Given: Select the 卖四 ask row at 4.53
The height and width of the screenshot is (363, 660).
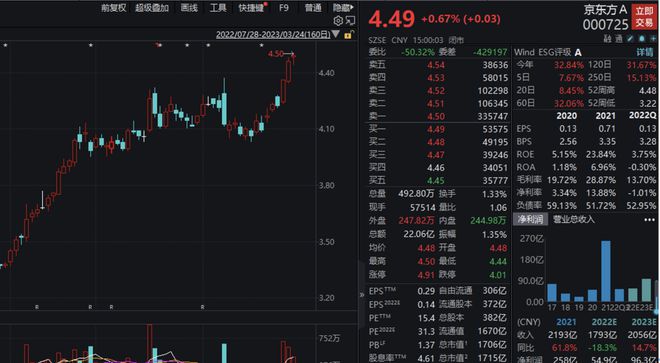Looking at the screenshot, I should click(x=438, y=77).
